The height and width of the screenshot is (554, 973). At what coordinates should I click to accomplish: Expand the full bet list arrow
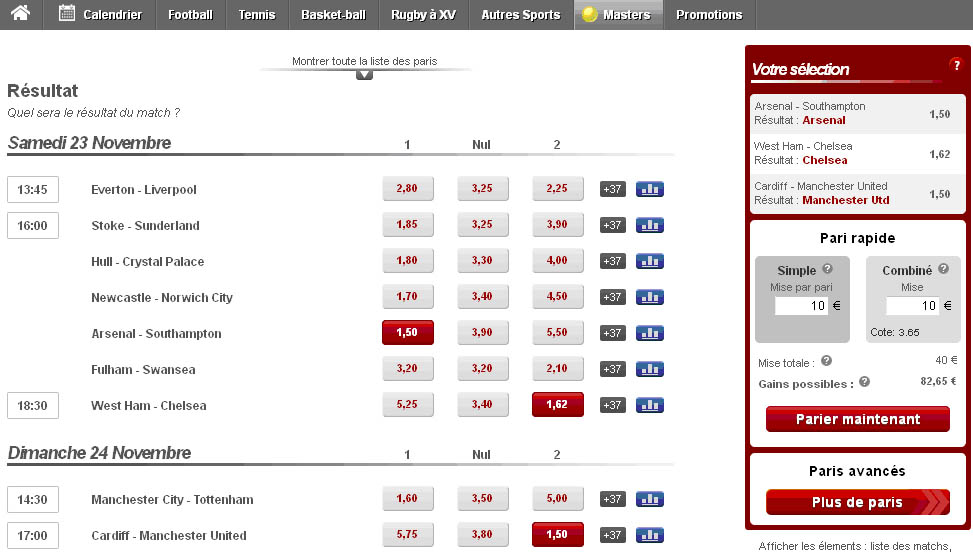coord(364,74)
